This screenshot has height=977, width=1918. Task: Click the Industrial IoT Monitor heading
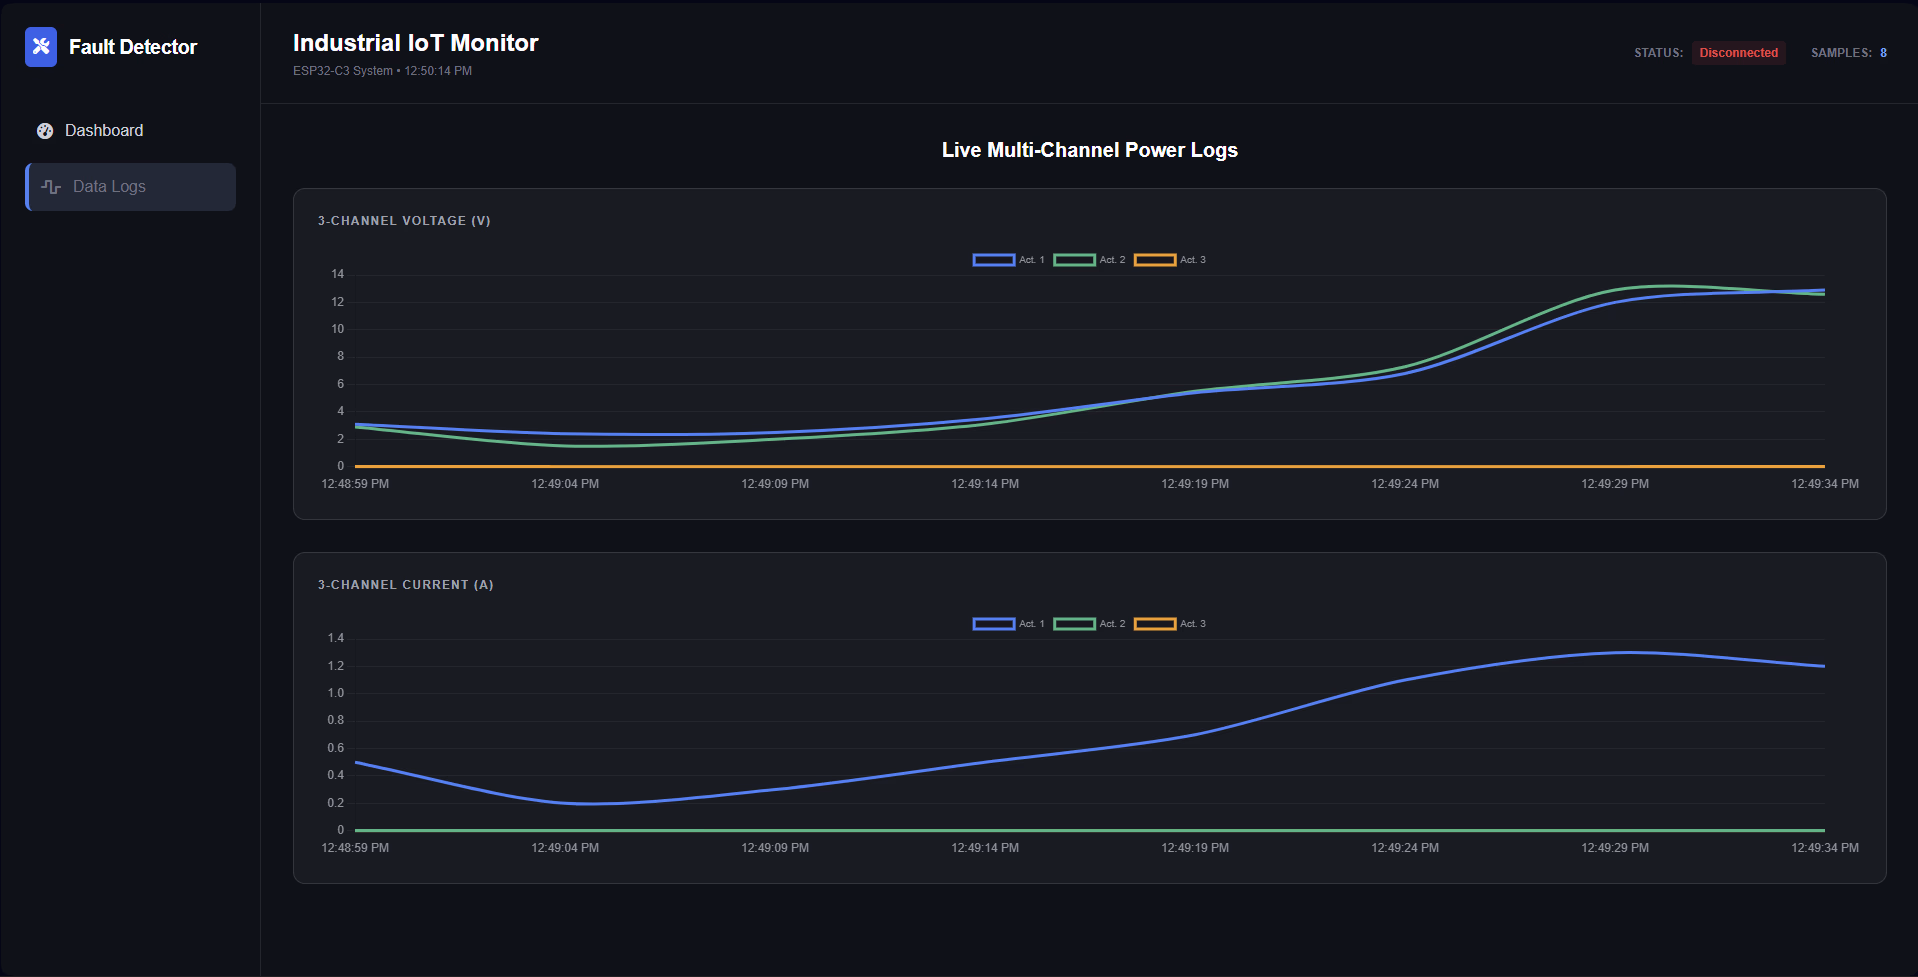(416, 43)
